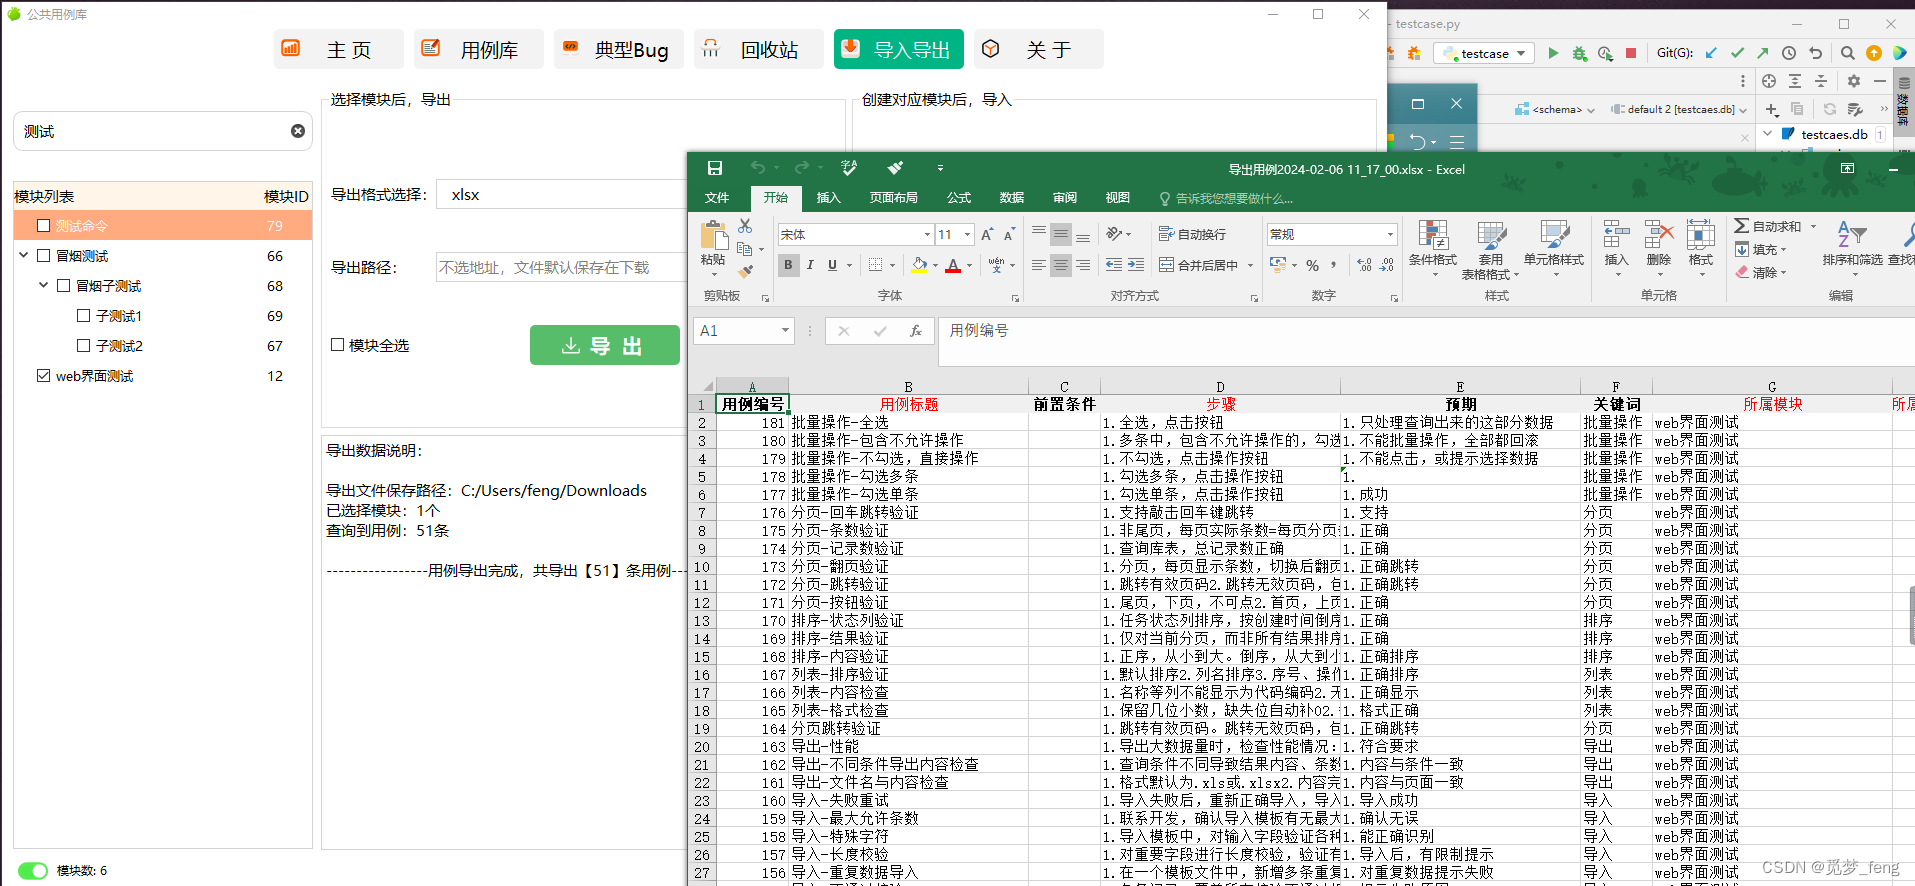Image resolution: width=1915 pixels, height=886 pixels.
Task: Open the 自动求和 AutoSum dropdown arrow
Action: pos(1813,227)
